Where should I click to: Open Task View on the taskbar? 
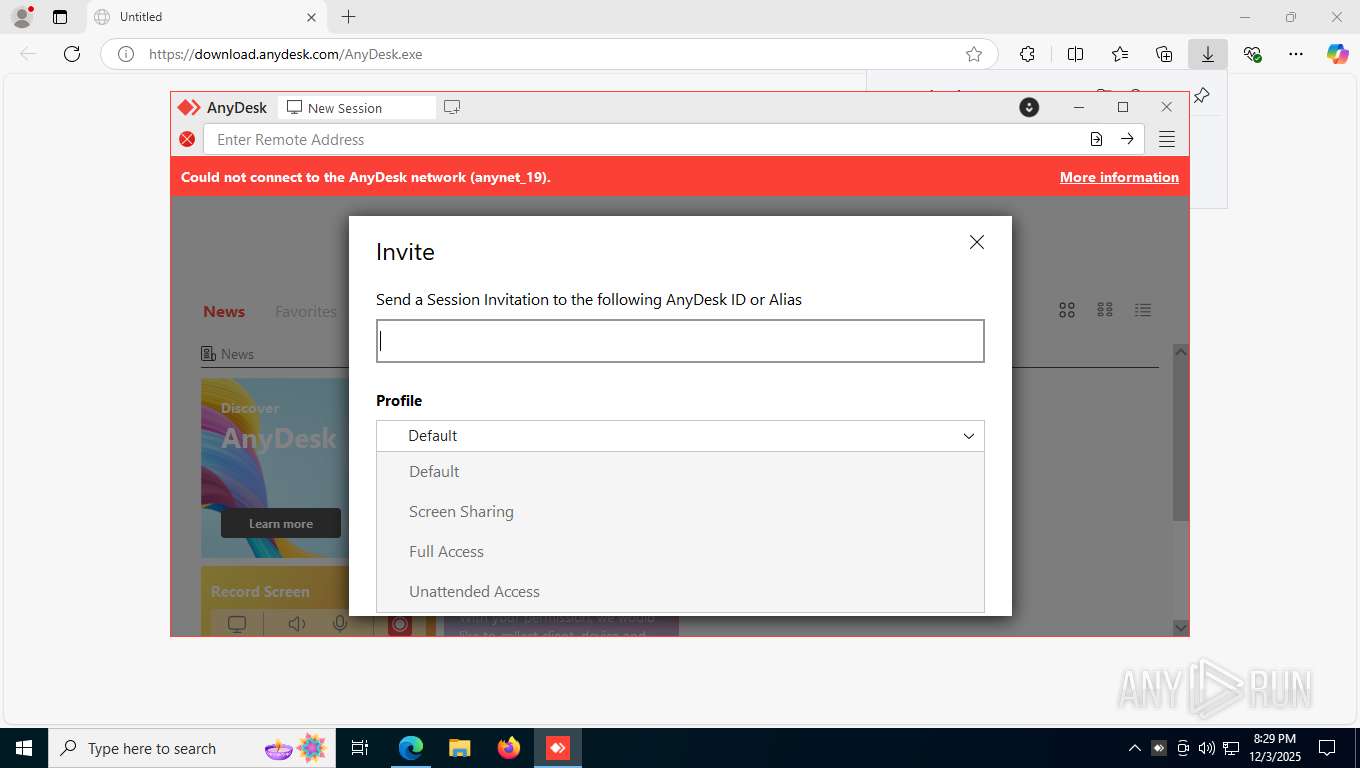(360, 748)
